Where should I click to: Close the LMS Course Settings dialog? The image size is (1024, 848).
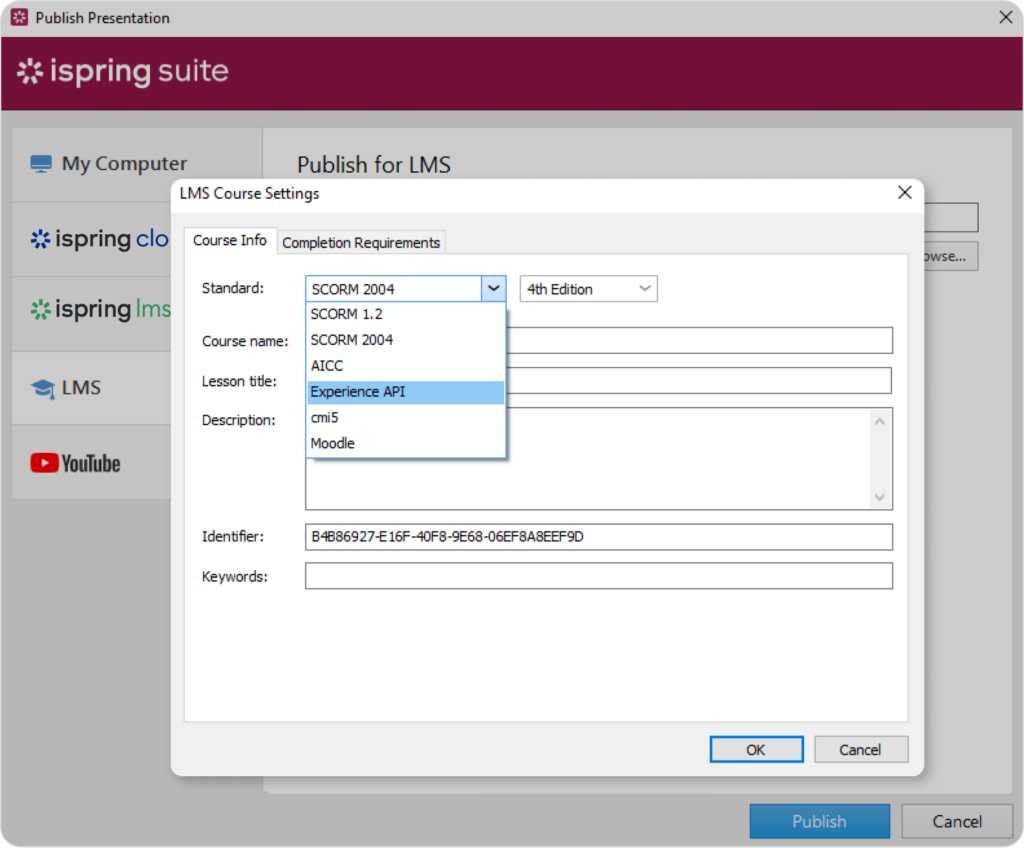click(904, 193)
